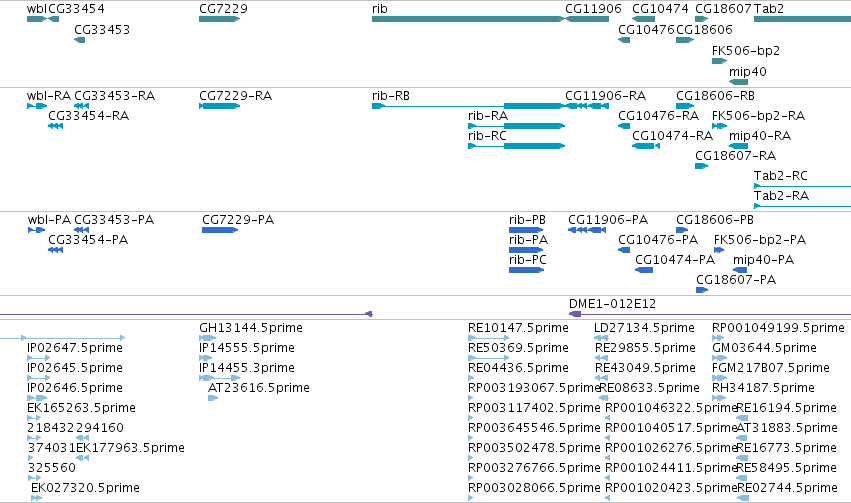Image resolution: width=851 pixels, height=503 pixels.
Task: Click the LD27134.5prime EST label
Action: [x=644, y=328]
